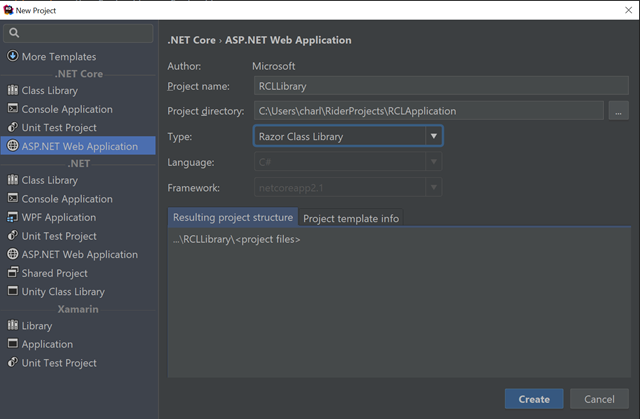Select .NET Core Console Application template icon
Viewport: 640px width, 419px height.
click(13, 109)
